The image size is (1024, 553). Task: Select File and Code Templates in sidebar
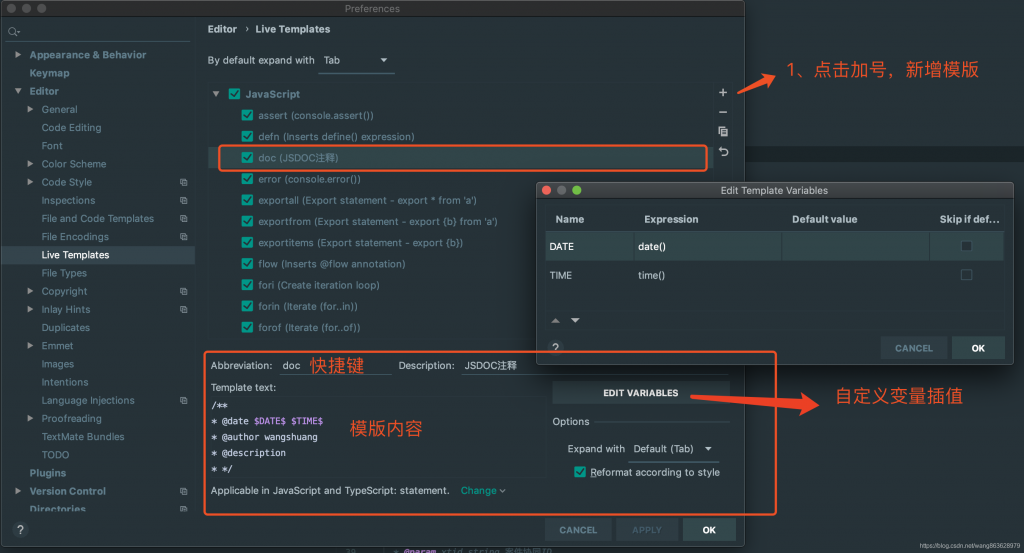tap(98, 219)
